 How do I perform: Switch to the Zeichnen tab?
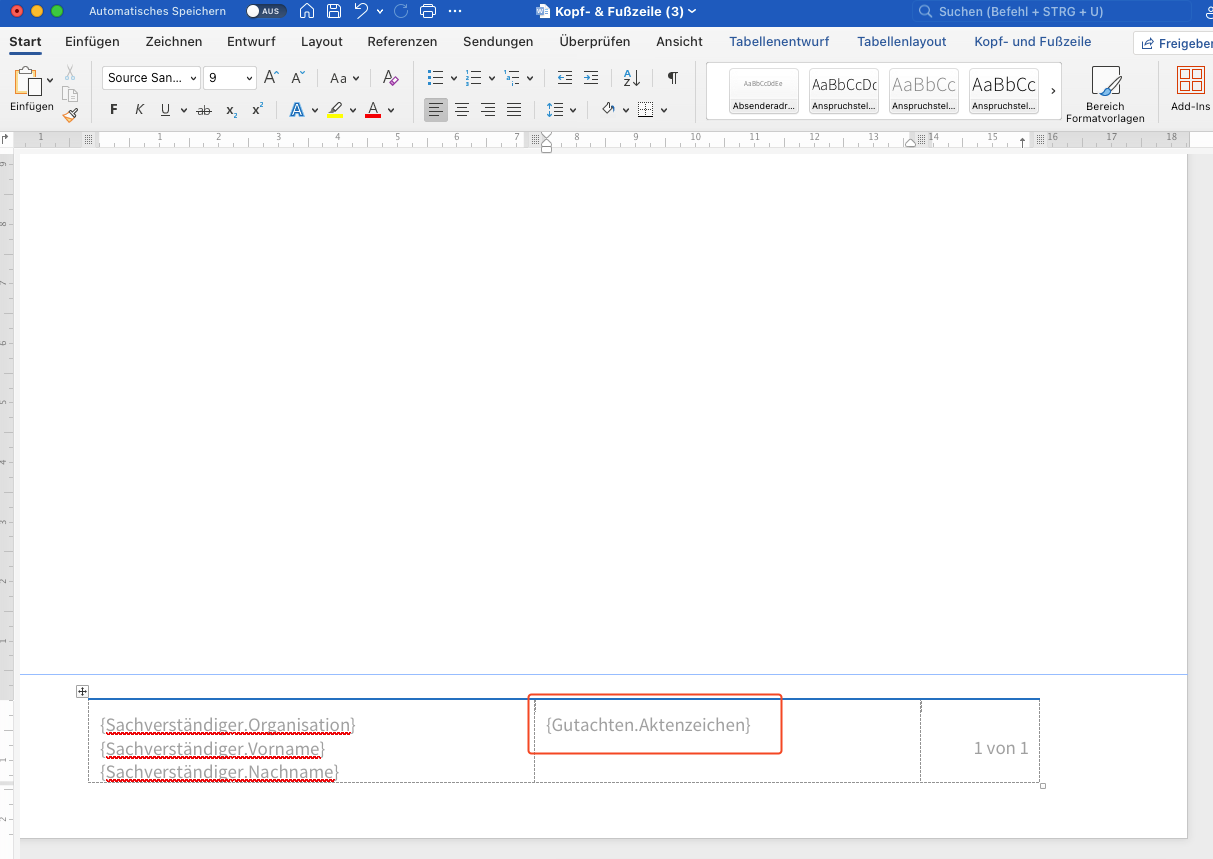(174, 41)
